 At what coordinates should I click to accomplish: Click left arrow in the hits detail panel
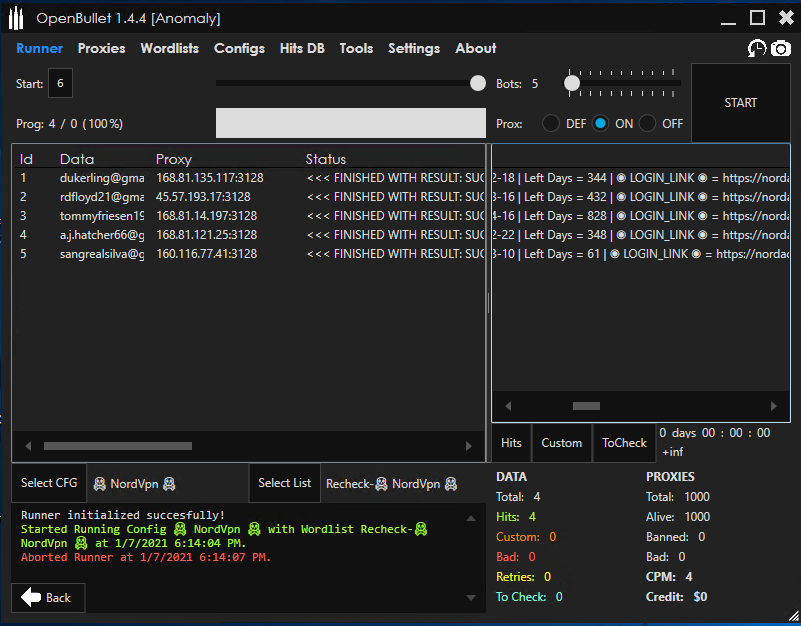click(508, 406)
